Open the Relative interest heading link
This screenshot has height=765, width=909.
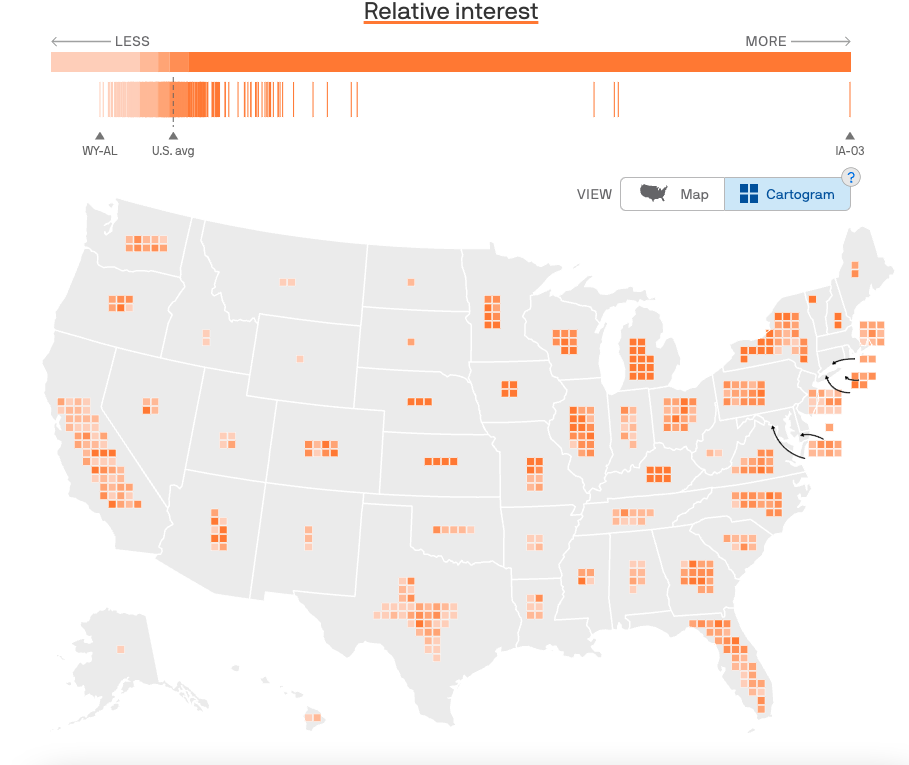pos(450,12)
